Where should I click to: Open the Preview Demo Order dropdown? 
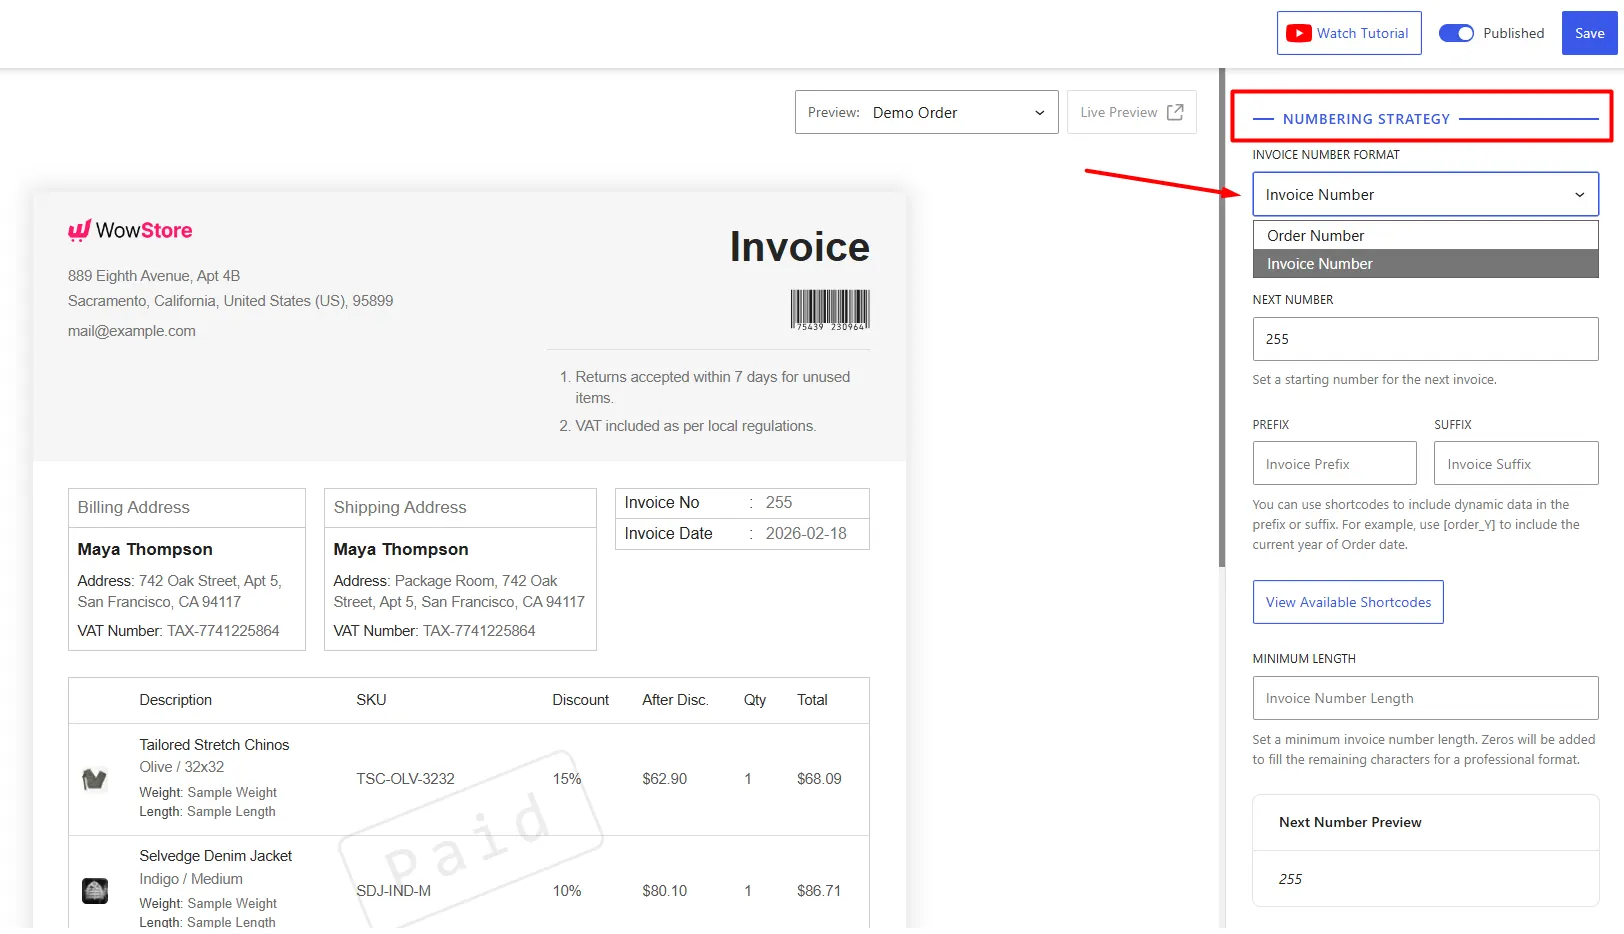(926, 112)
